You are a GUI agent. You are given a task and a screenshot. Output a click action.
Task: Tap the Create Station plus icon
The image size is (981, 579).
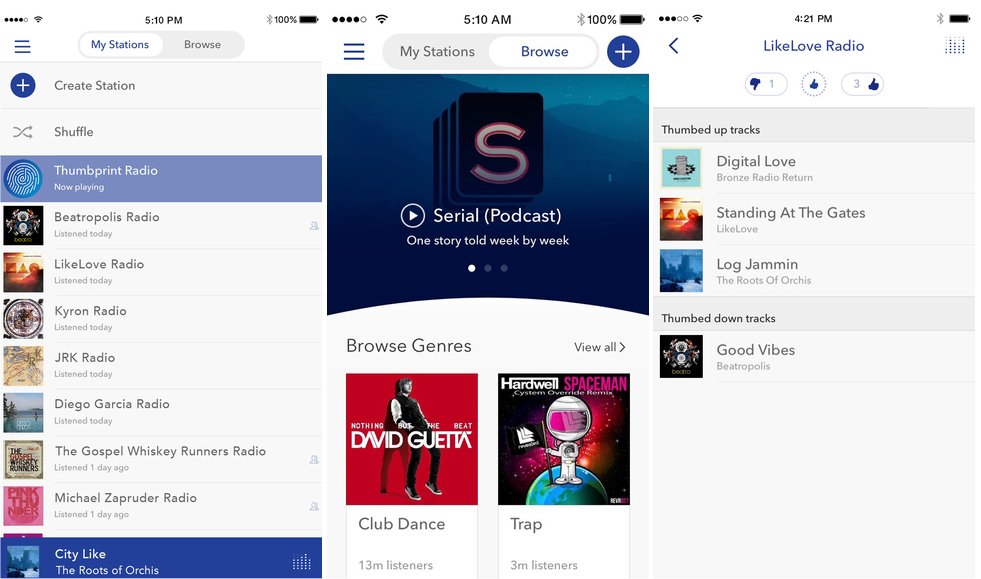23,86
